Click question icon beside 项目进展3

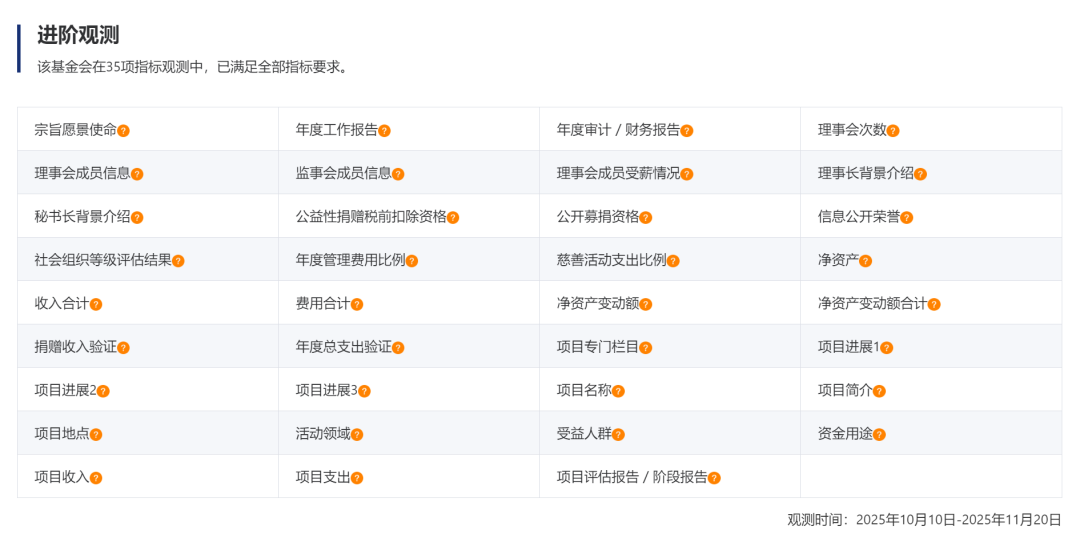tap(364, 391)
